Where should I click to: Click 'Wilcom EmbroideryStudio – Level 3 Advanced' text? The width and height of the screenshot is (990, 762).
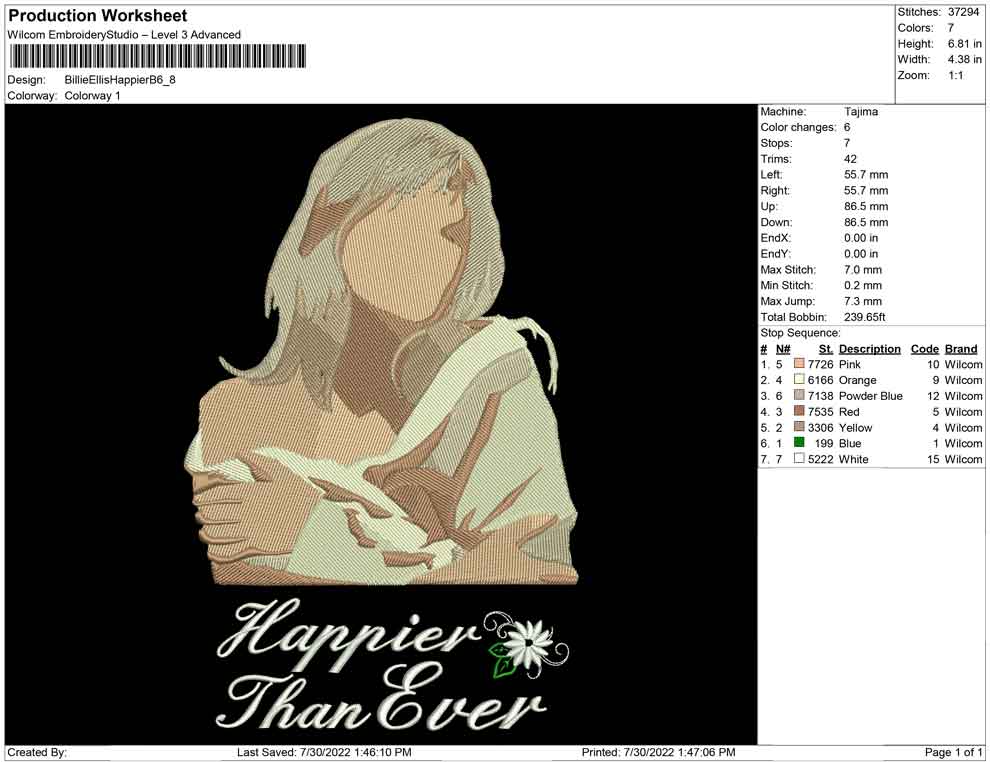124,35
